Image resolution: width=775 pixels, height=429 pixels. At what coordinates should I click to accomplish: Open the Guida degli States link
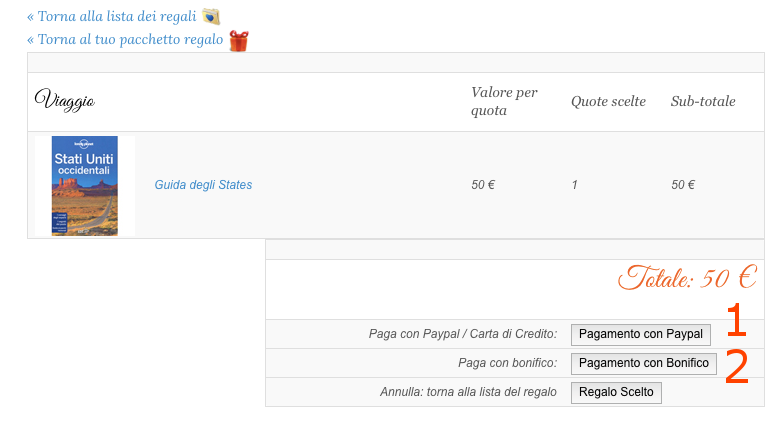click(203, 185)
